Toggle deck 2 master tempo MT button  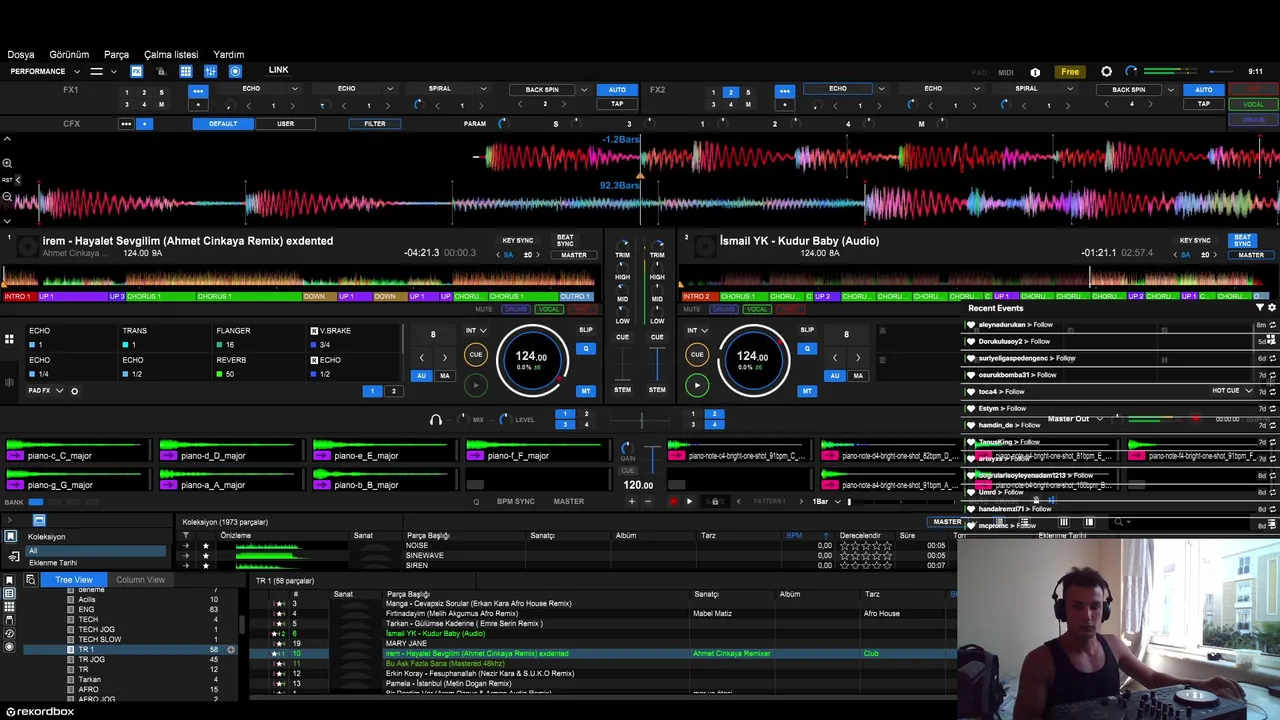coord(806,391)
